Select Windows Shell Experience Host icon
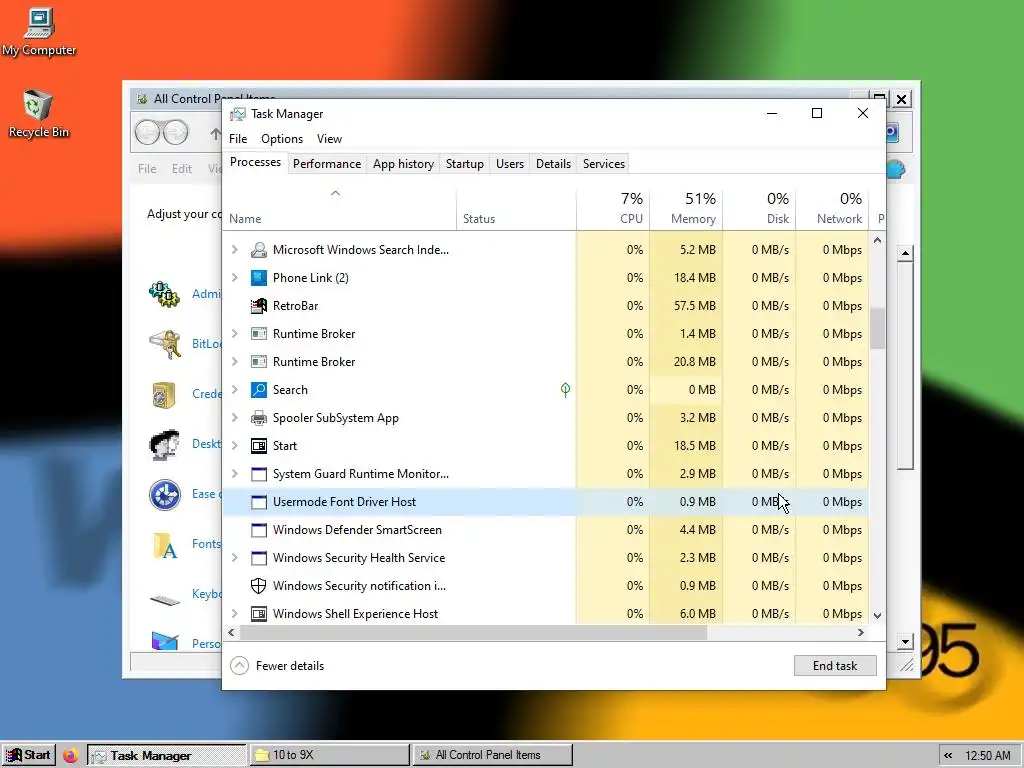1024x768 pixels. (259, 614)
